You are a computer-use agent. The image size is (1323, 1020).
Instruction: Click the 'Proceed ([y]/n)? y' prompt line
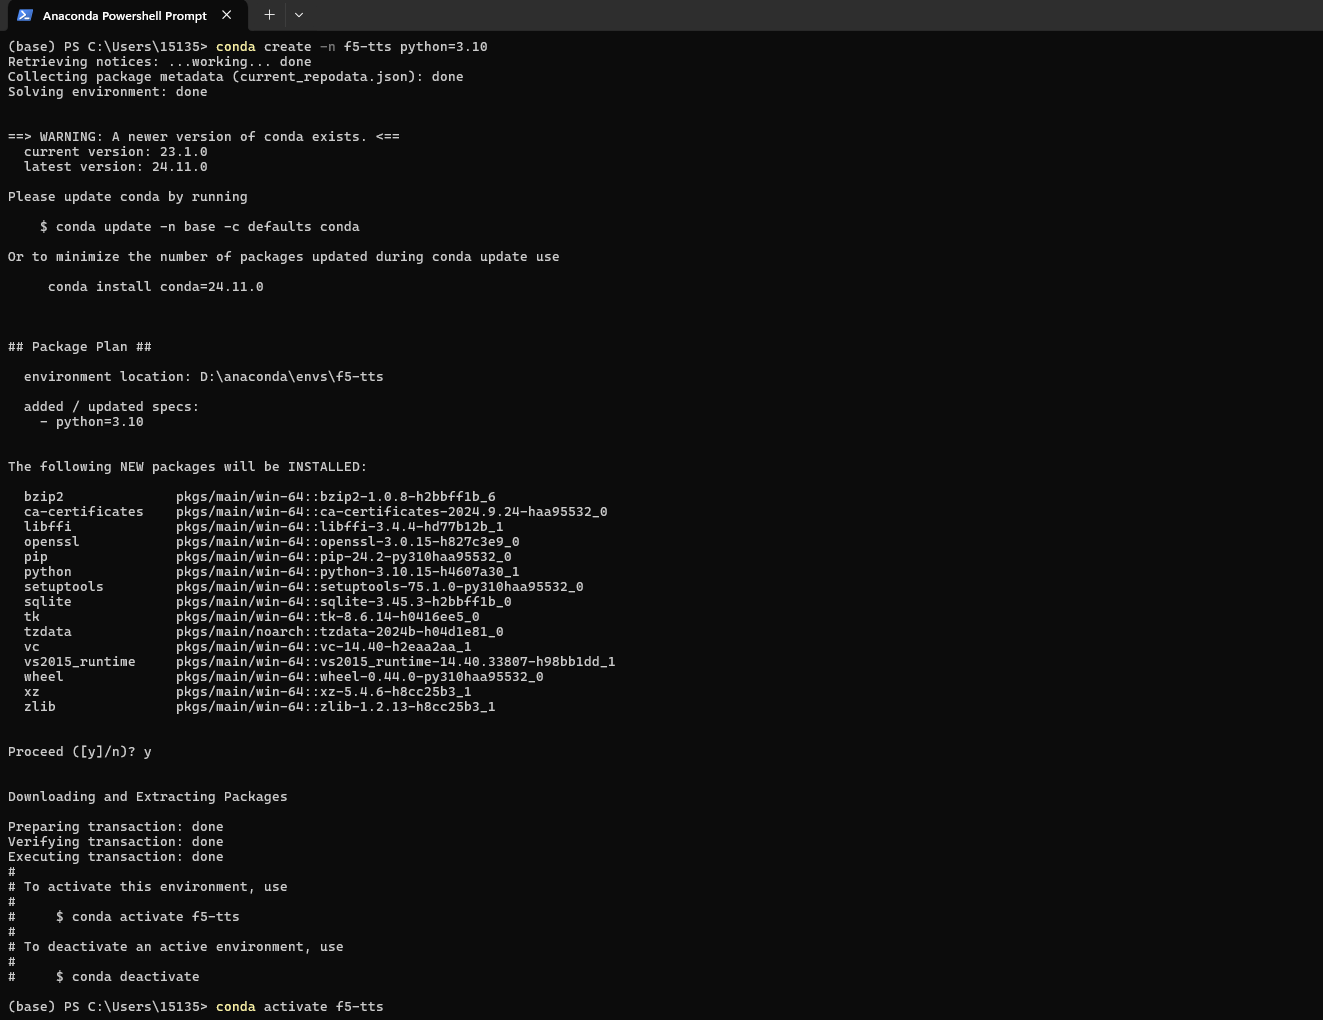(x=80, y=752)
